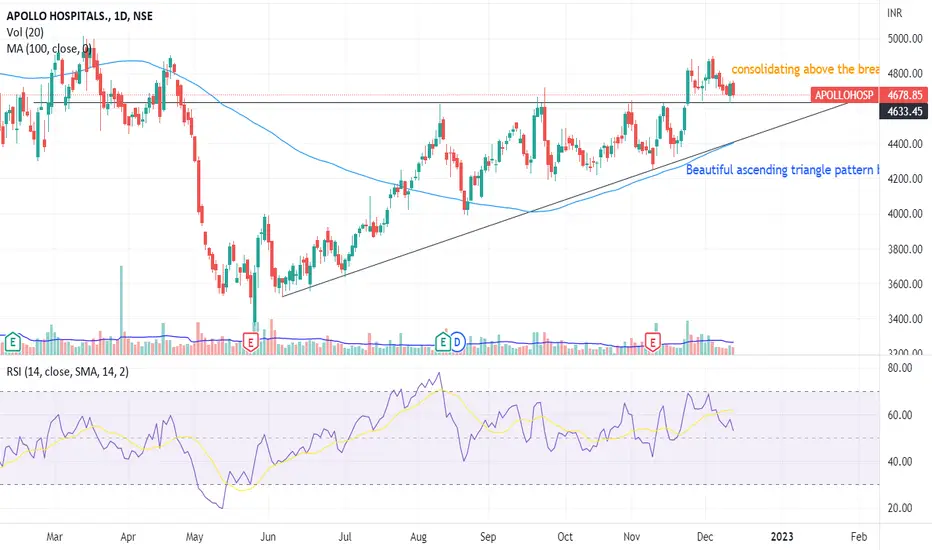Click the Nov label on time axis
This screenshot has width=932, height=550.
point(631,537)
